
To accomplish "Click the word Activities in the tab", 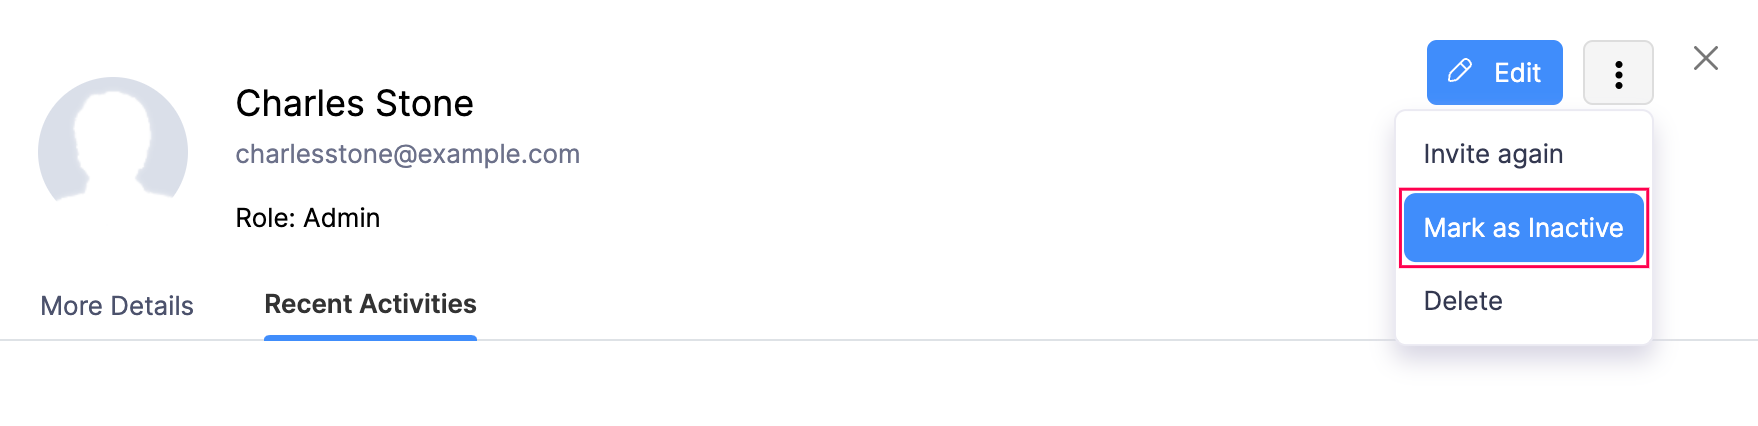I will (x=418, y=304).
